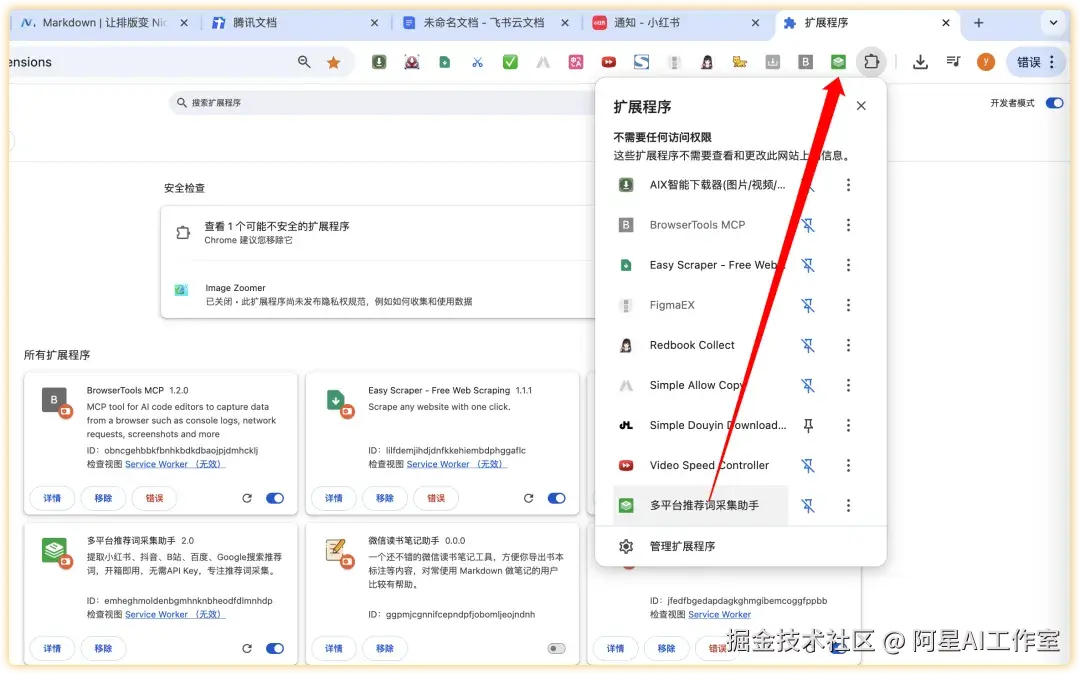The height and width of the screenshot is (674, 1080).
Task: Open a new tab with plus button
Action: pyautogui.click(x=978, y=23)
